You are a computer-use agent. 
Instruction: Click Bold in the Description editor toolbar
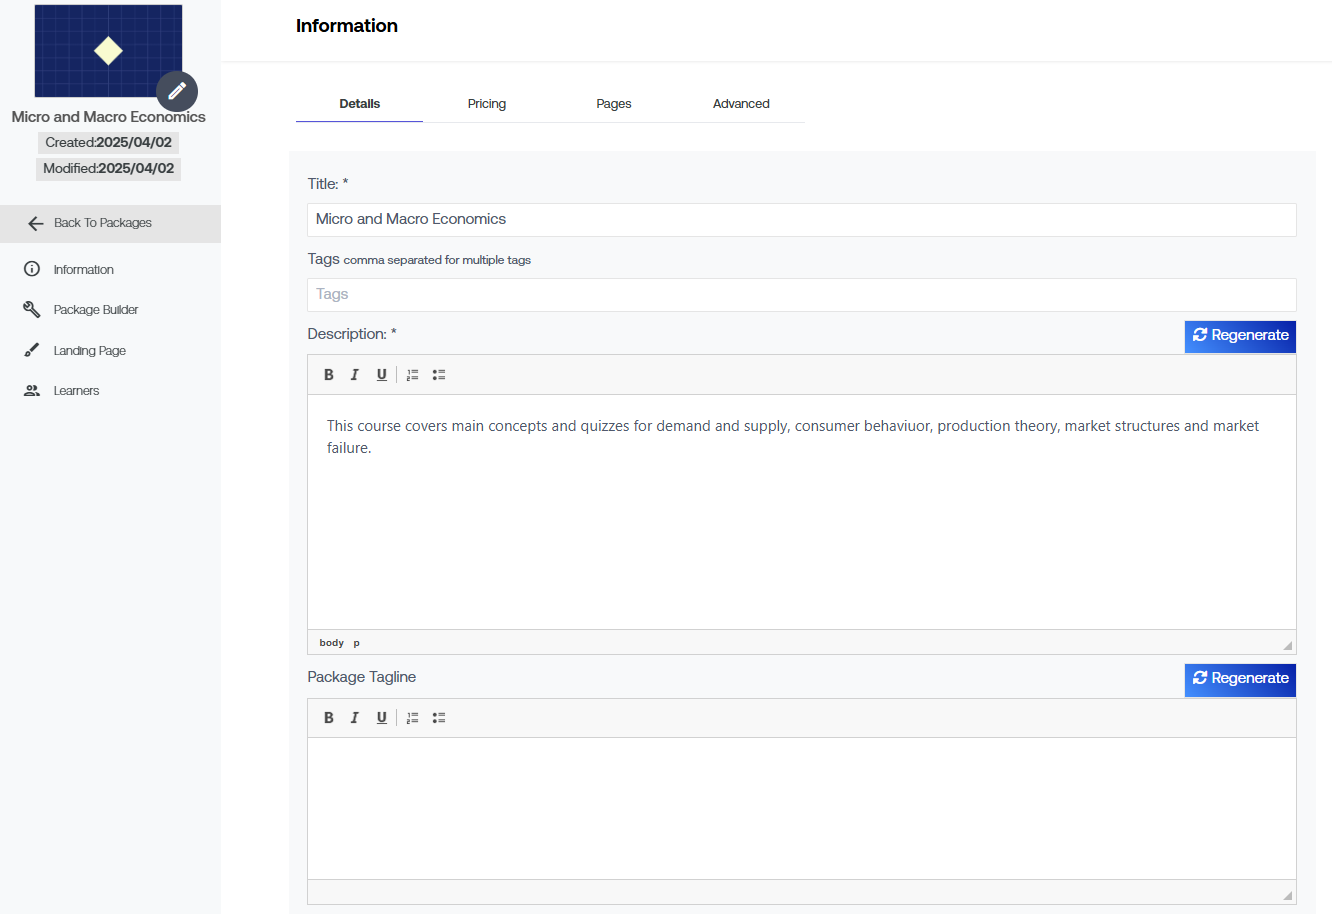328,375
